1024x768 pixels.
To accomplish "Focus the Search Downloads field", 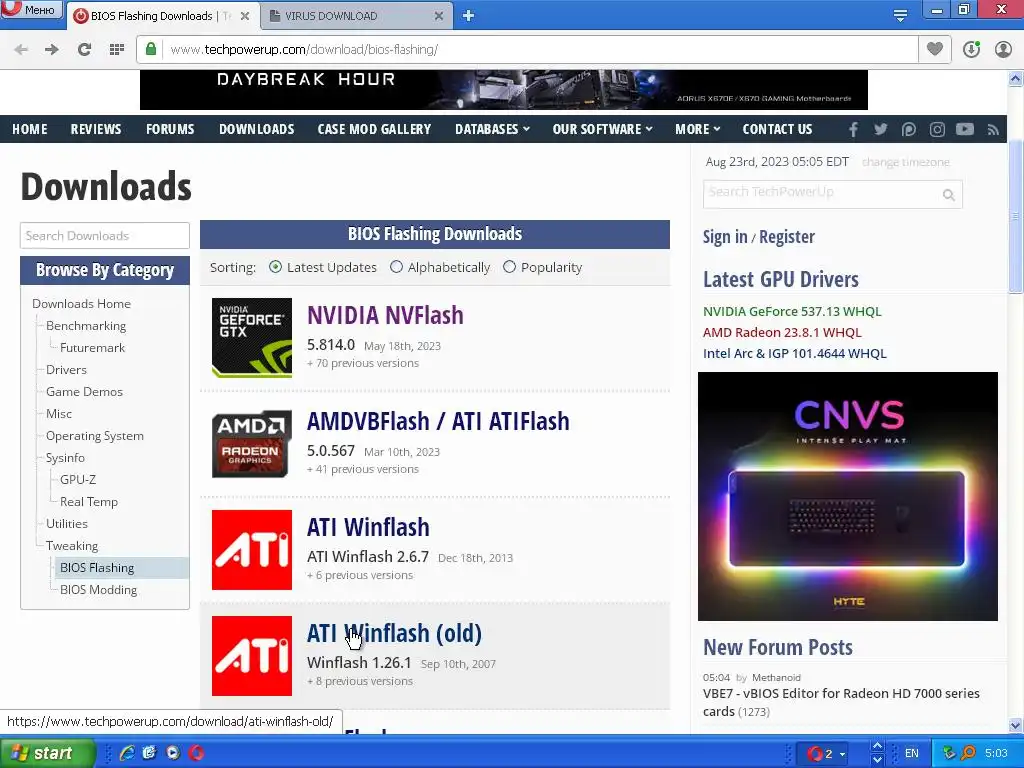I will (x=104, y=236).
